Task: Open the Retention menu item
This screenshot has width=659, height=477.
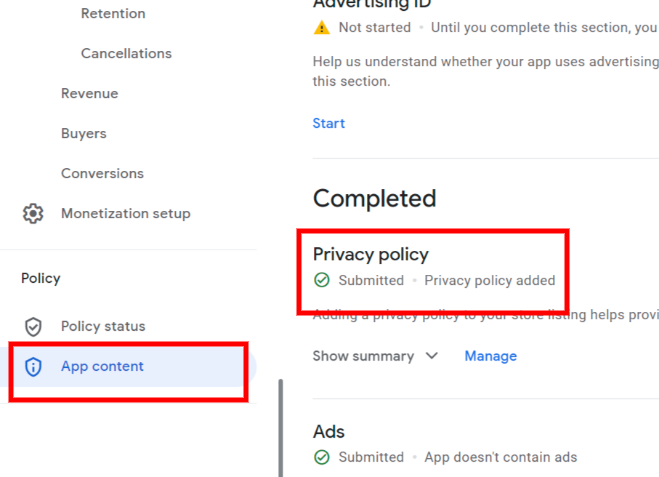Action: 113,14
